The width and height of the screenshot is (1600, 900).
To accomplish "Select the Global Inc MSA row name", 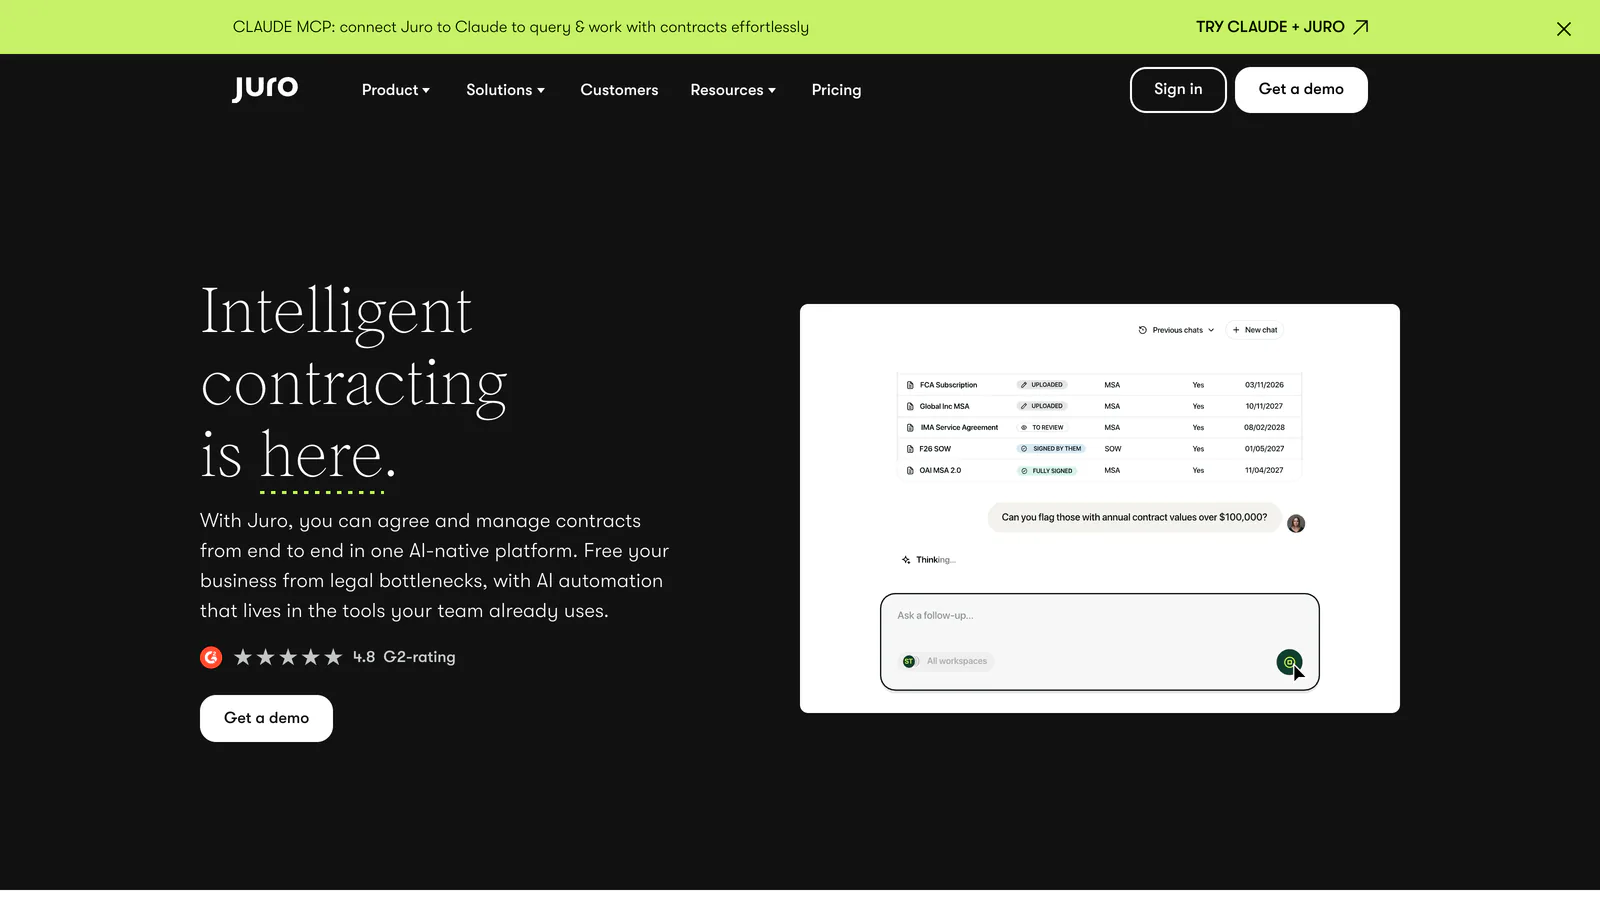I will (944, 406).
